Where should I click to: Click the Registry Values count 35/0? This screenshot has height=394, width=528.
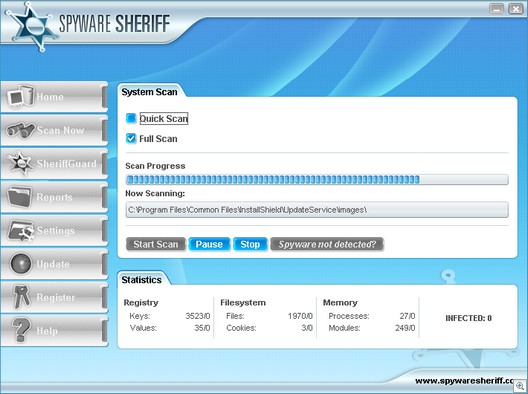202,328
